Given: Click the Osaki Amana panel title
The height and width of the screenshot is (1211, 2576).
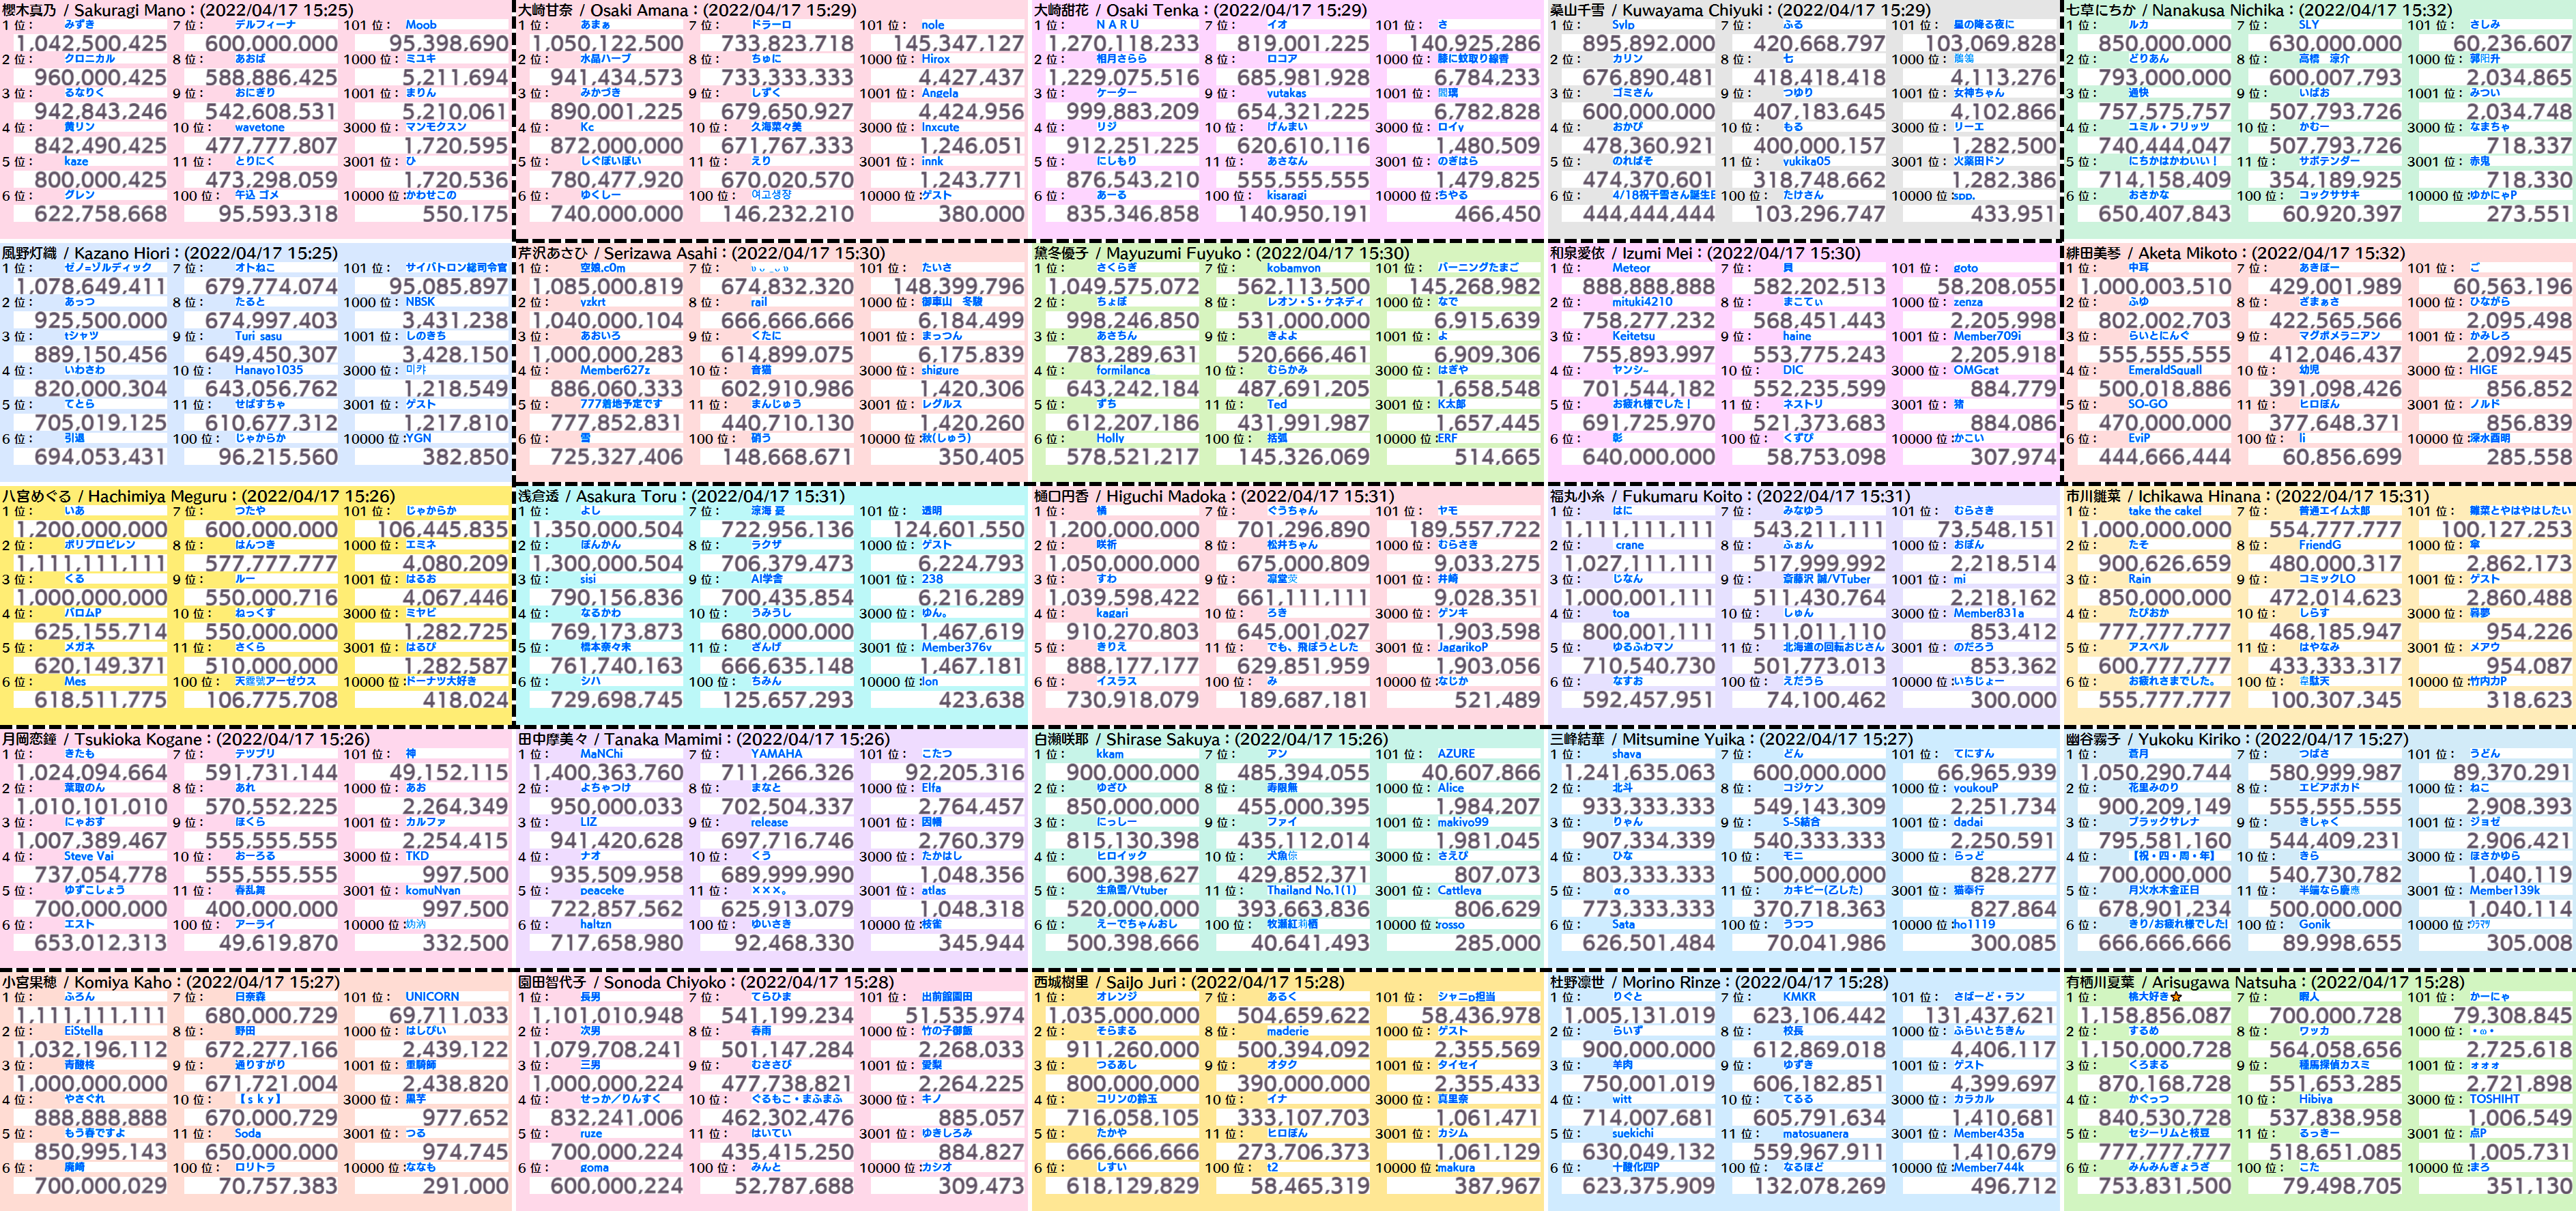Looking at the screenshot, I should 687,10.
